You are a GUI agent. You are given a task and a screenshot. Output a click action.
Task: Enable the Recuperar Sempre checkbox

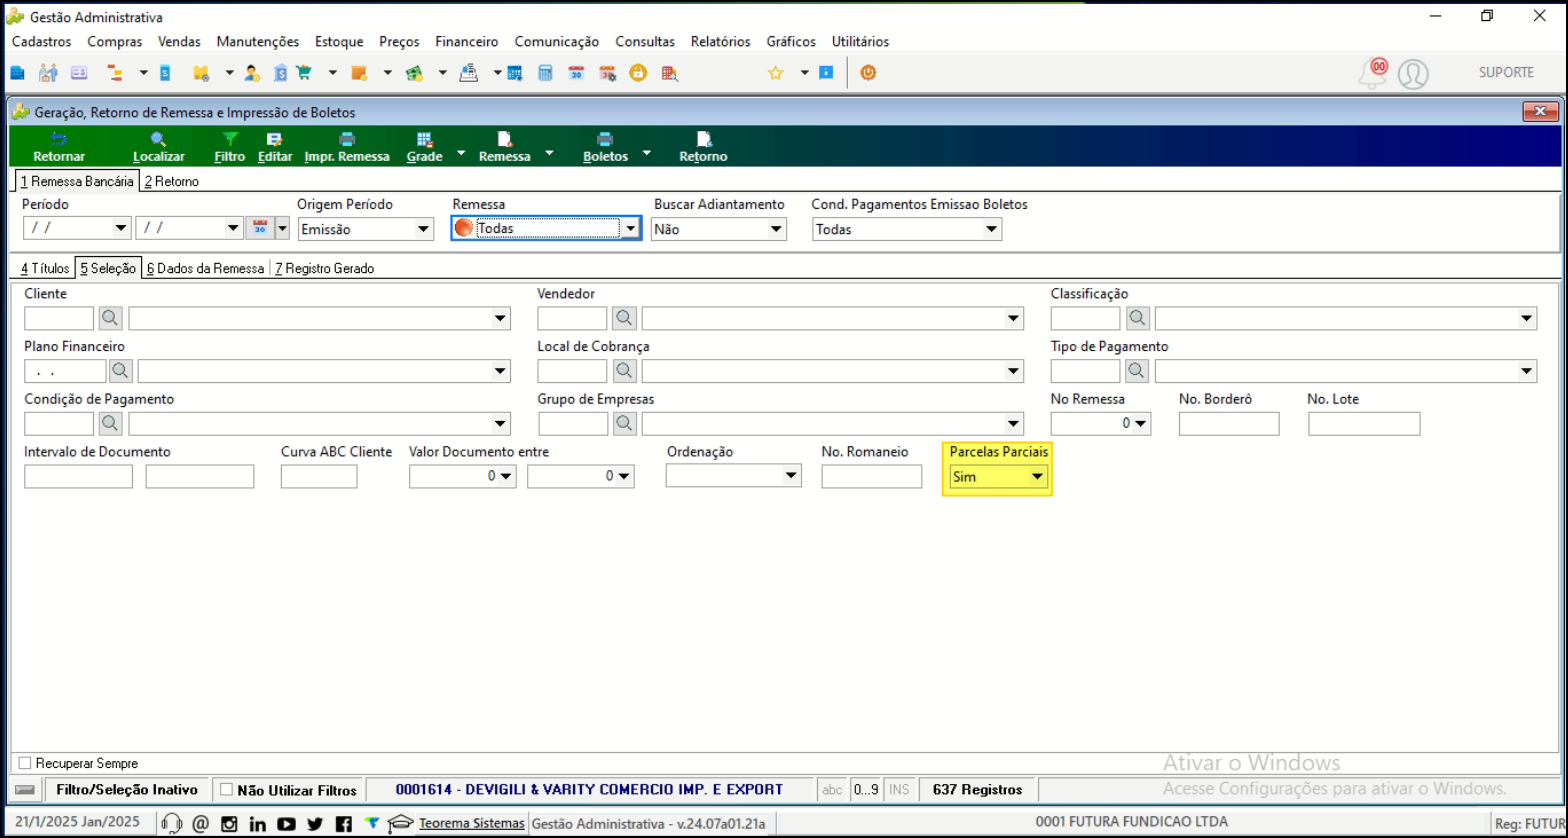click(x=26, y=763)
